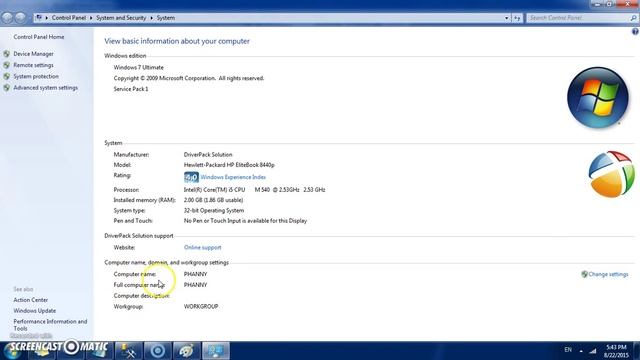The height and width of the screenshot is (360, 640).
Task: Click the magnifier search icon
Action: pyautogui.click(x=633, y=18)
